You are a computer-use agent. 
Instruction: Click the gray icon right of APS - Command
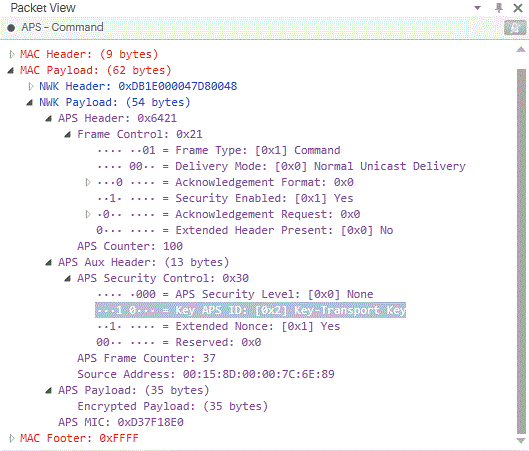point(515,28)
